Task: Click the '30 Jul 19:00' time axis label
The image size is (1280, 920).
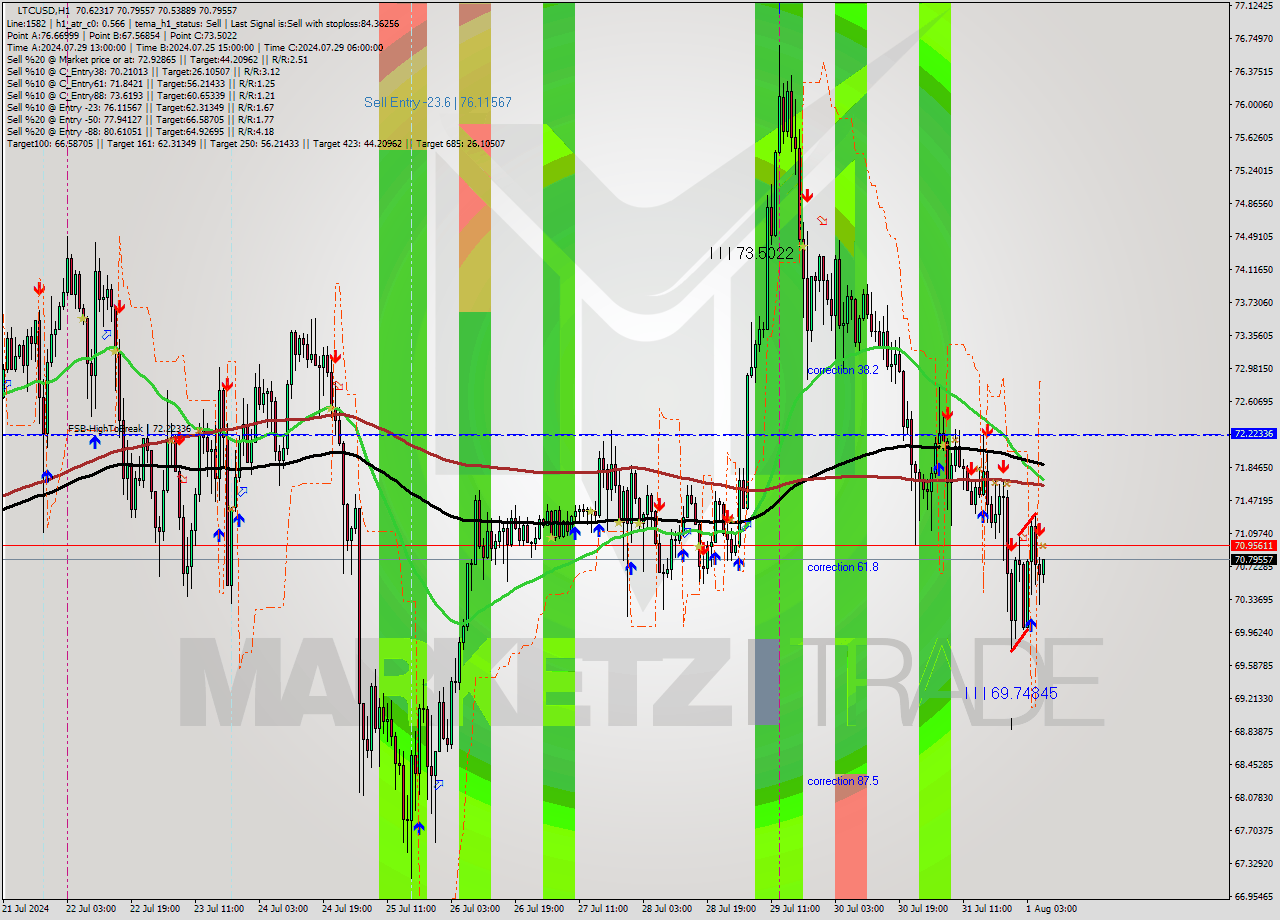Action: coord(923,909)
